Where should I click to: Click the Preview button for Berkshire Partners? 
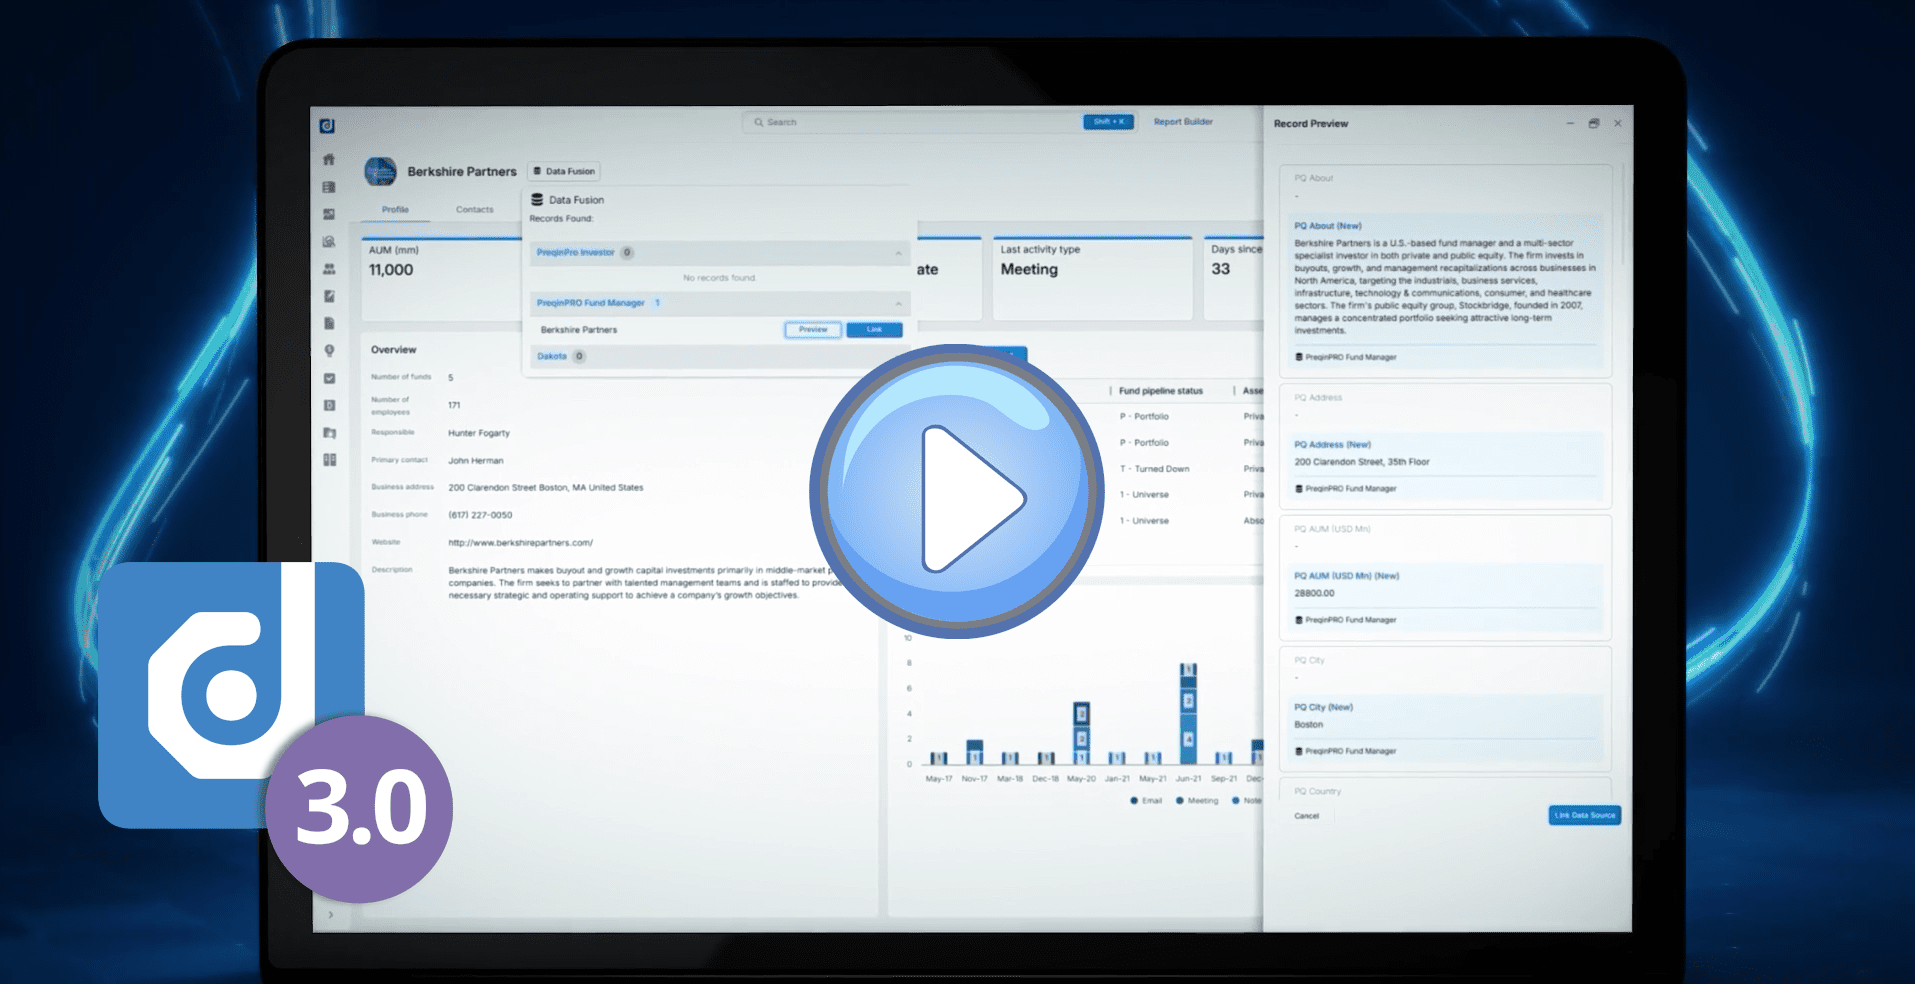pos(812,330)
